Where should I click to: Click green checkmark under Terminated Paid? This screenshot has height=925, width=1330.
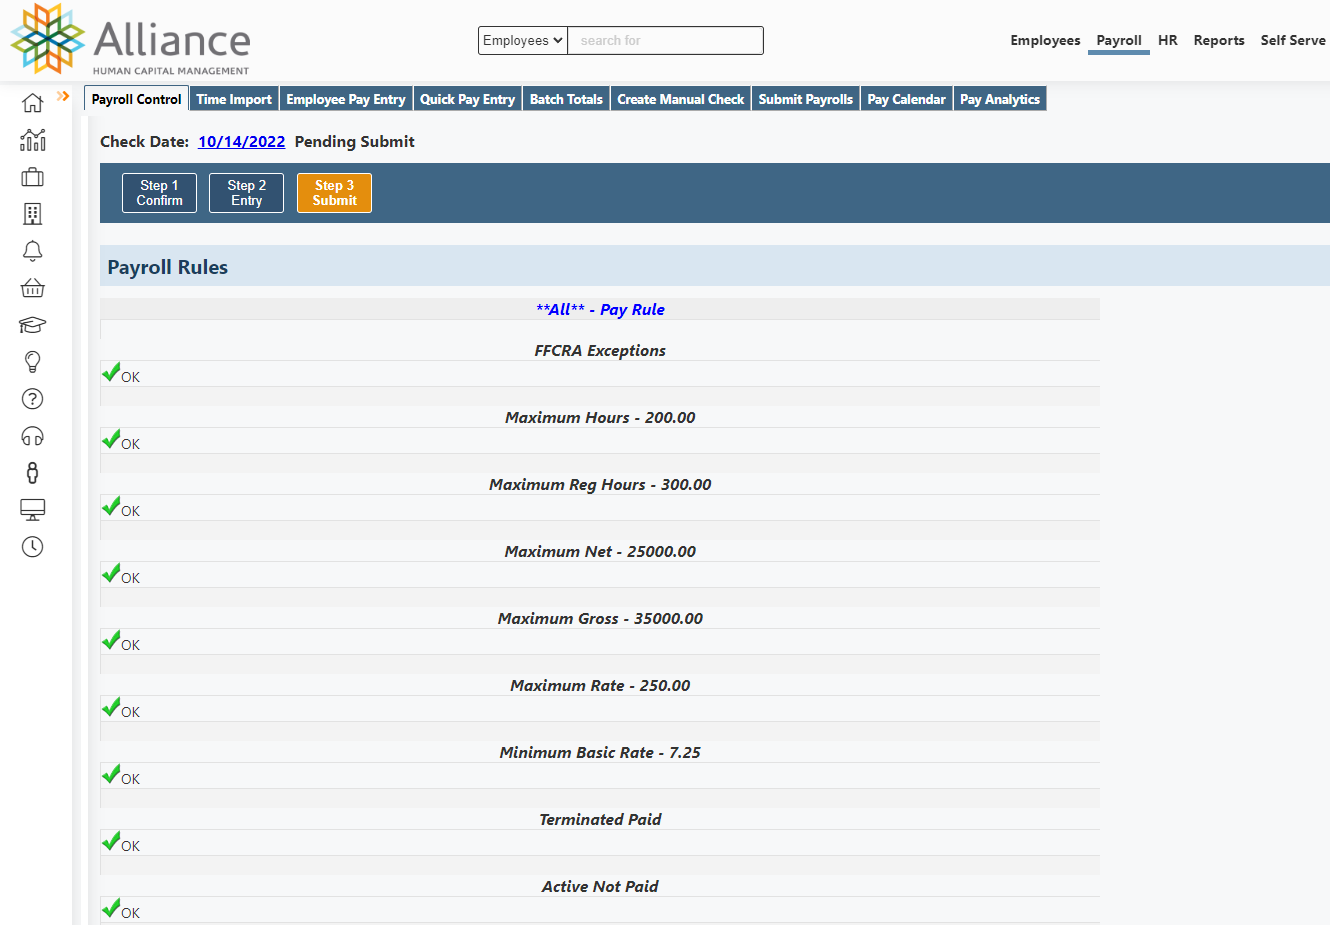(x=111, y=842)
